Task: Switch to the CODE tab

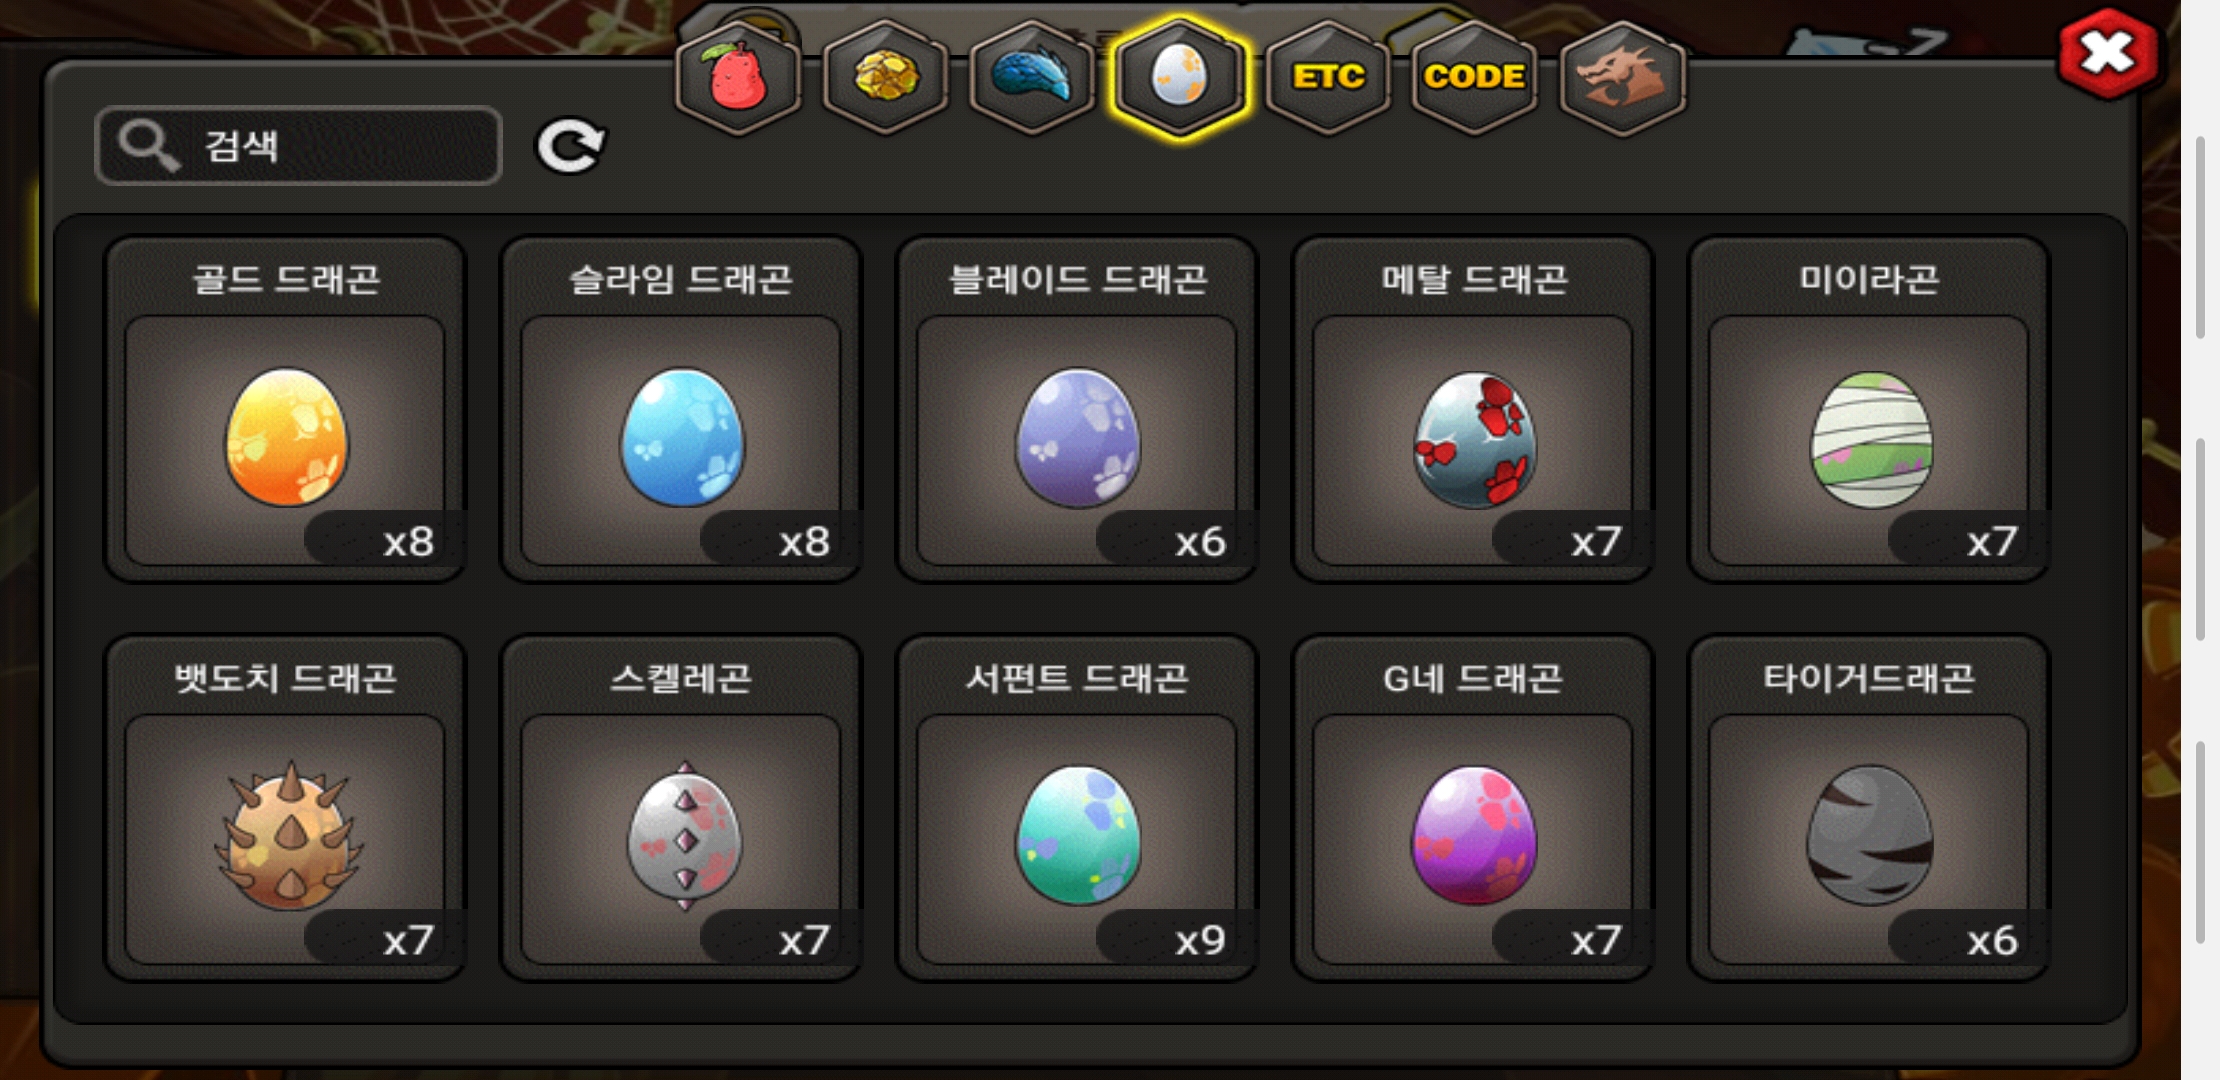Action: pyautogui.click(x=1474, y=78)
